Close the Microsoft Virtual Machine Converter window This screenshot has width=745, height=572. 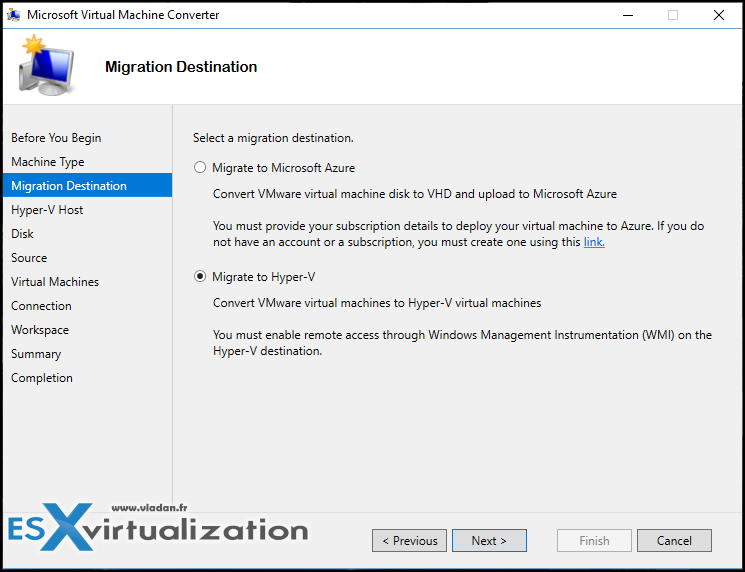[x=718, y=15]
